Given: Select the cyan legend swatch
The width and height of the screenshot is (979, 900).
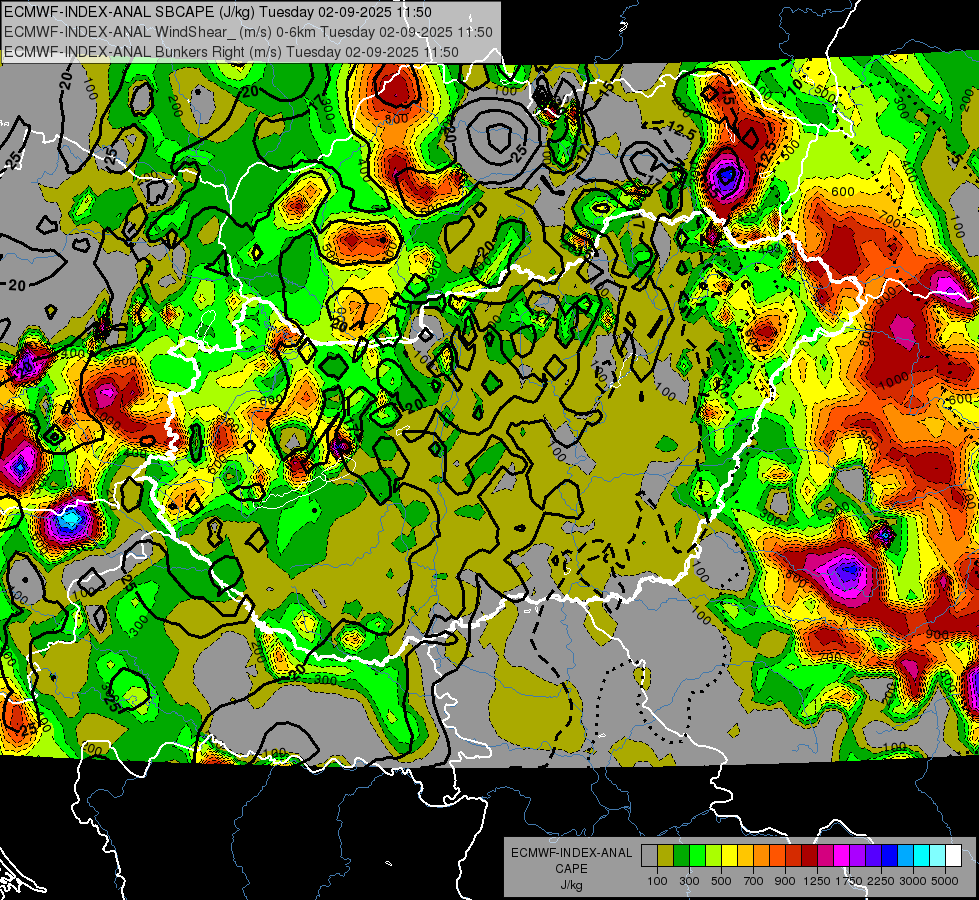Looking at the screenshot, I should pos(922,856).
